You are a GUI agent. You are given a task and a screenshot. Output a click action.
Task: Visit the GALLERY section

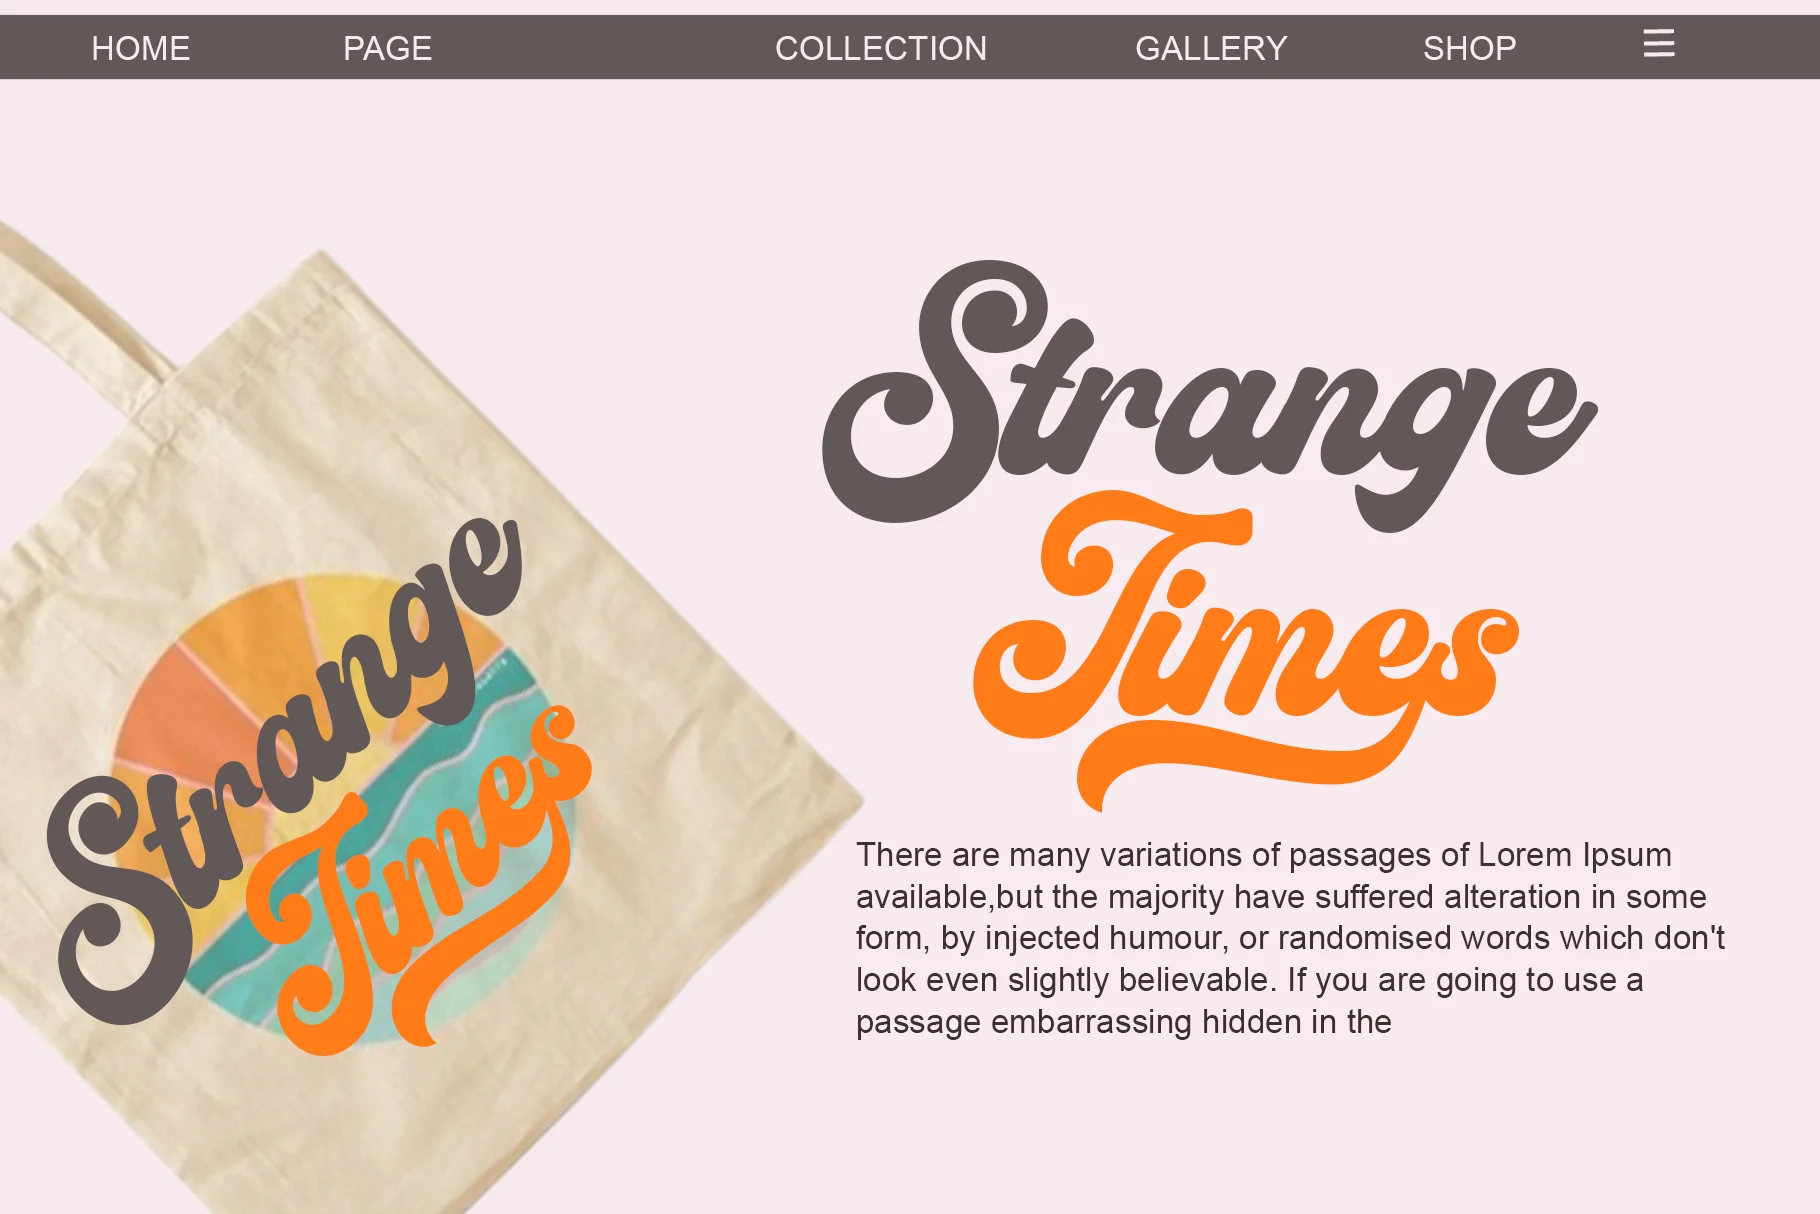(x=1211, y=48)
